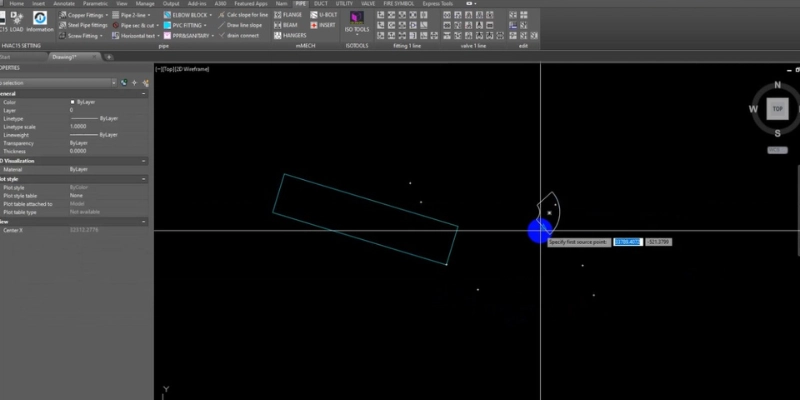Open the Home ribbon tab
This screenshot has width=800, height=400.
[16, 4]
